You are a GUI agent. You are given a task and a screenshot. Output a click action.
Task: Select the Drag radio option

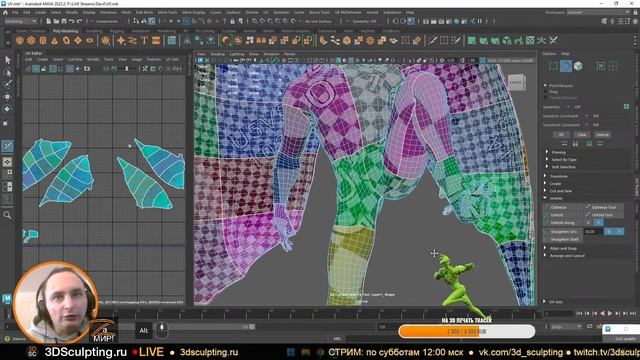tap(545, 92)
